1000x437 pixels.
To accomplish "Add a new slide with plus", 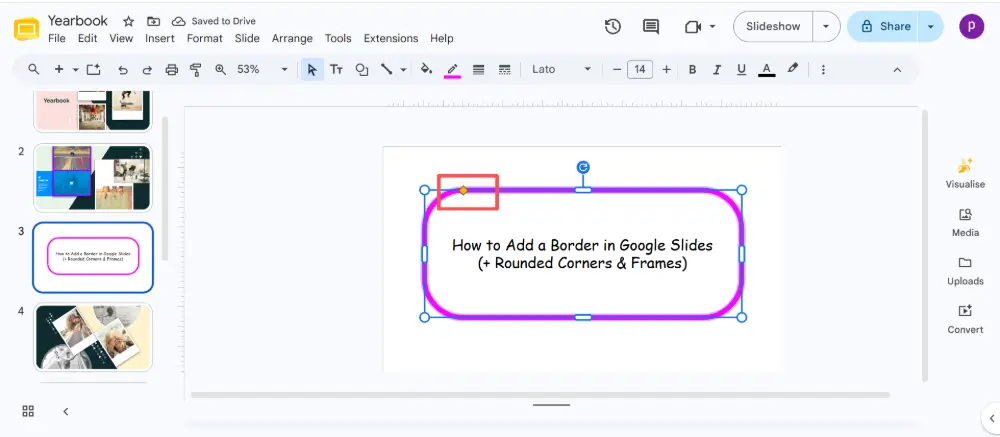I will pos(59,70).
